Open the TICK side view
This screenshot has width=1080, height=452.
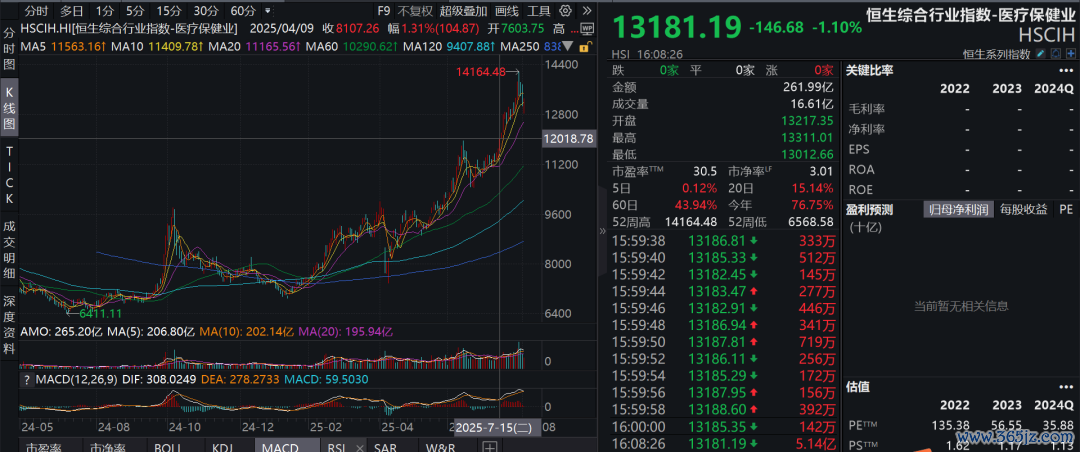10,175
